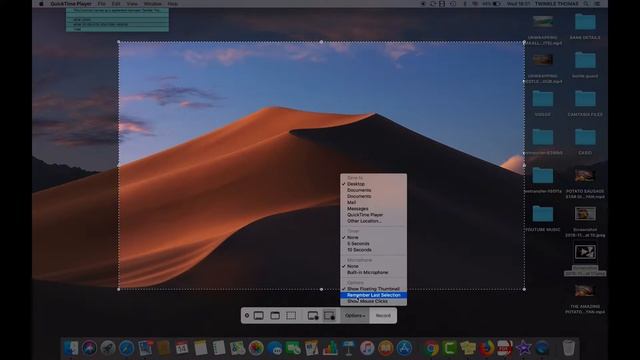This screenshot has height=360, width=640.
Task: Open the View menu
Action: 132,4
